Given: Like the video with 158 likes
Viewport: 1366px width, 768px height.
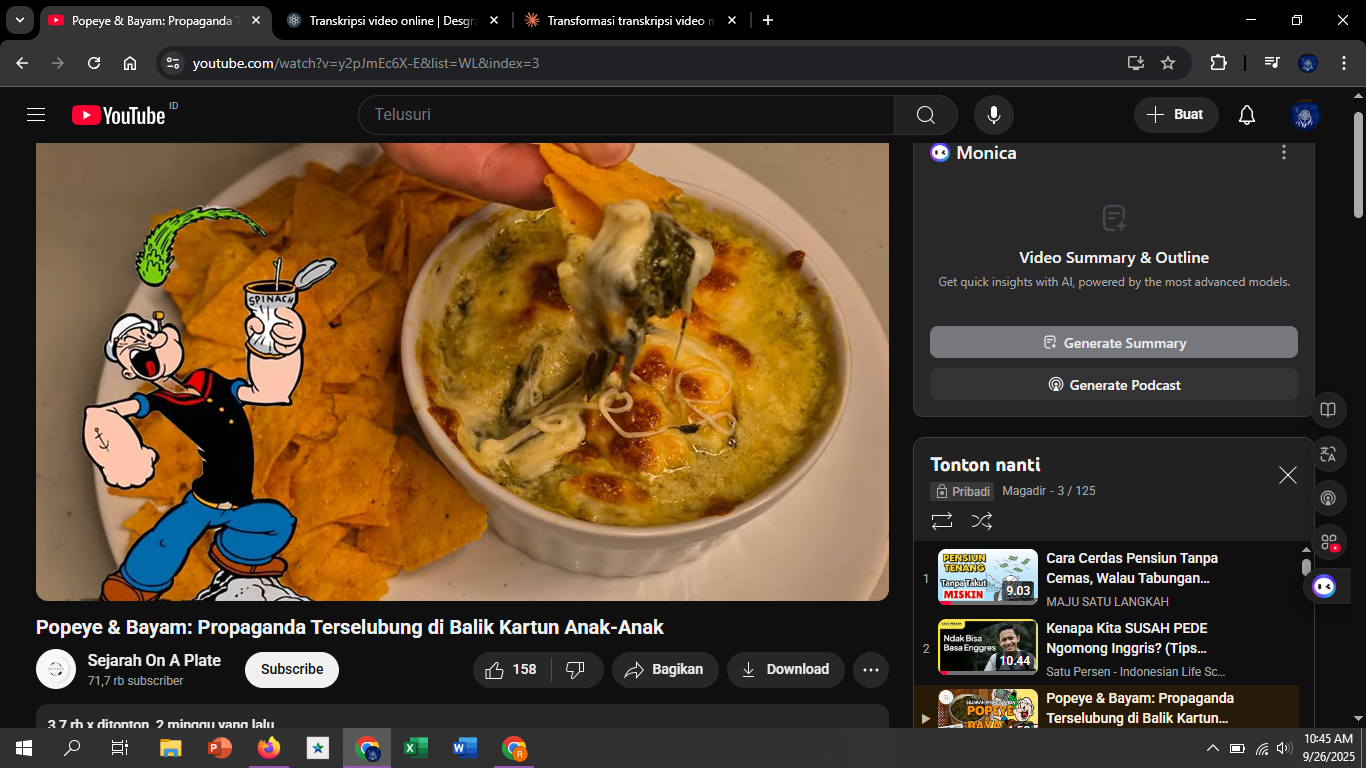Looking at the screenshot, I should pos(511,670).
